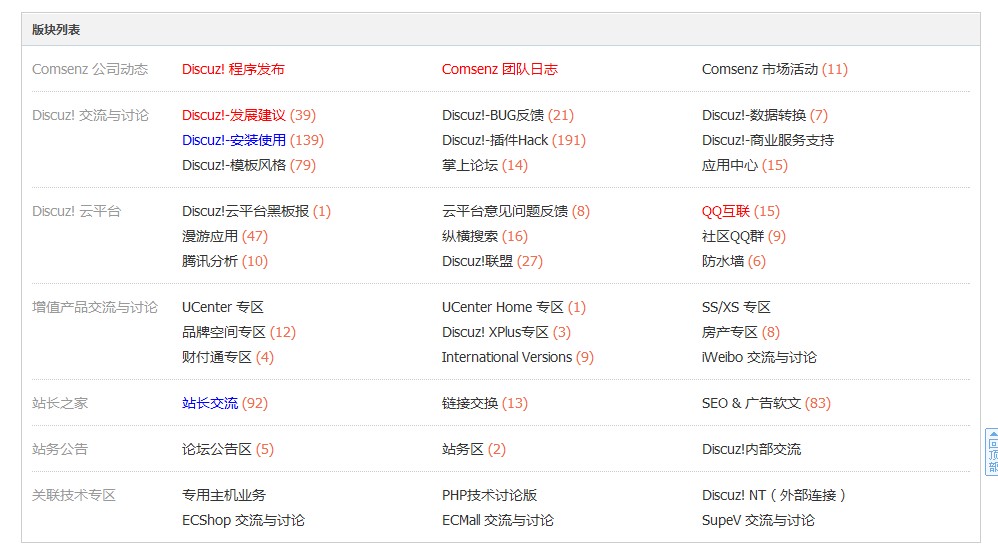The image size is (998, 550).
Task: Select Discuz! 云平台 category label
Action: point(76,211)
